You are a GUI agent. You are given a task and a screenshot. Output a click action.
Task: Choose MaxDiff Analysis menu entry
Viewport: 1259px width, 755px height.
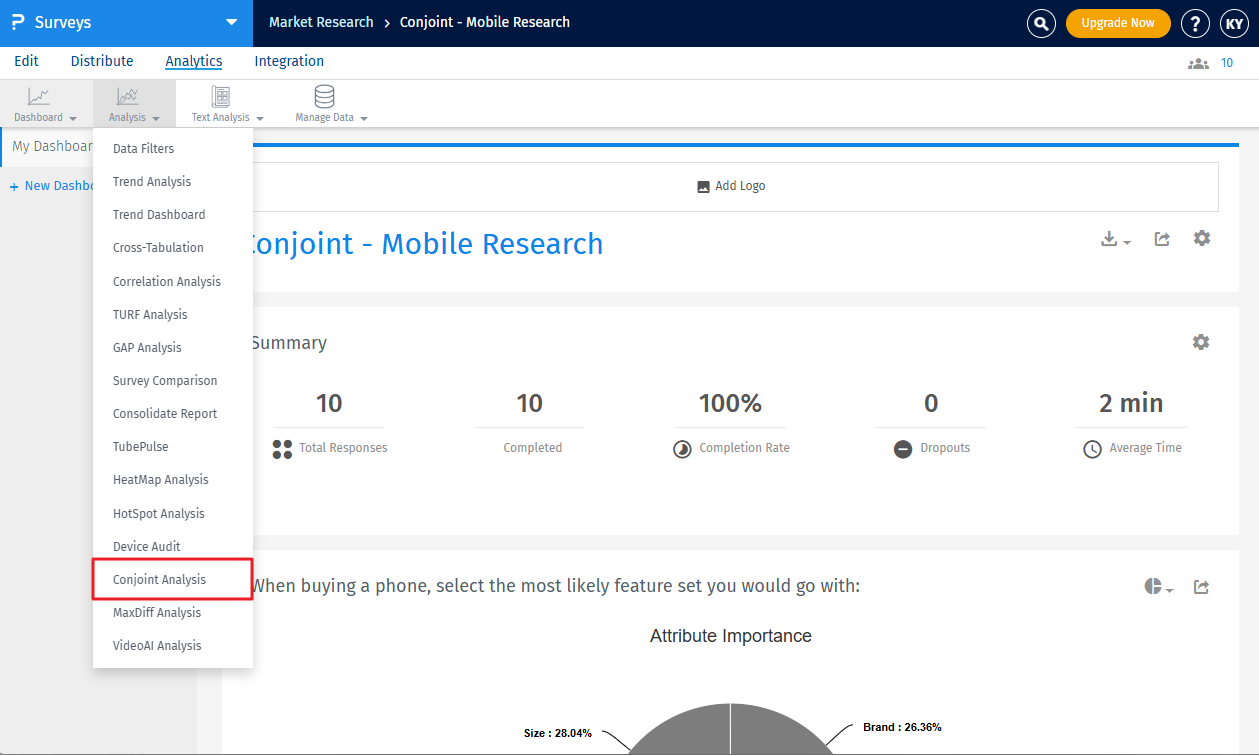pyautogui.click(x=157, y=613)
